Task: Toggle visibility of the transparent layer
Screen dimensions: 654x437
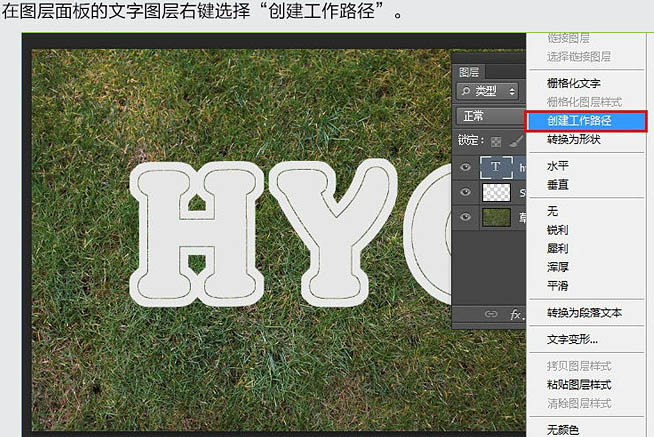Action: click(465, 192)
